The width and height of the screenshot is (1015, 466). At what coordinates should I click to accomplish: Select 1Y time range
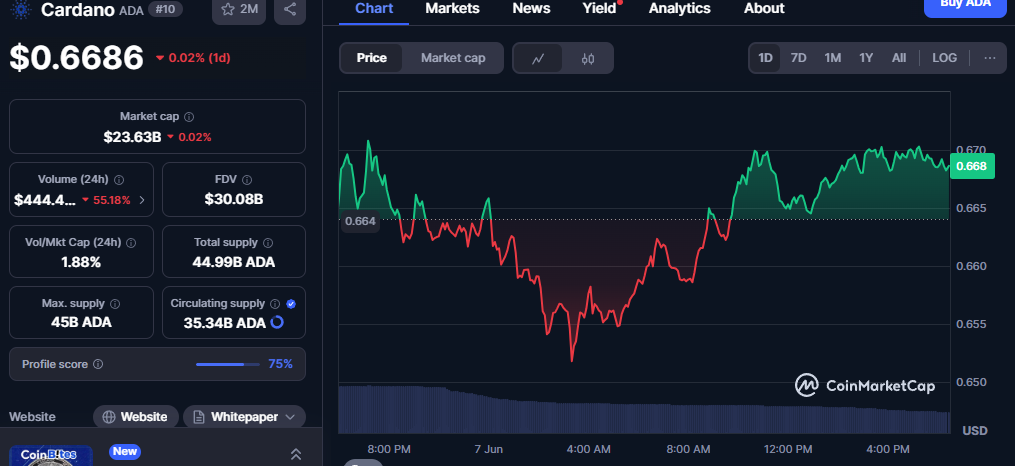click(866, 58)
